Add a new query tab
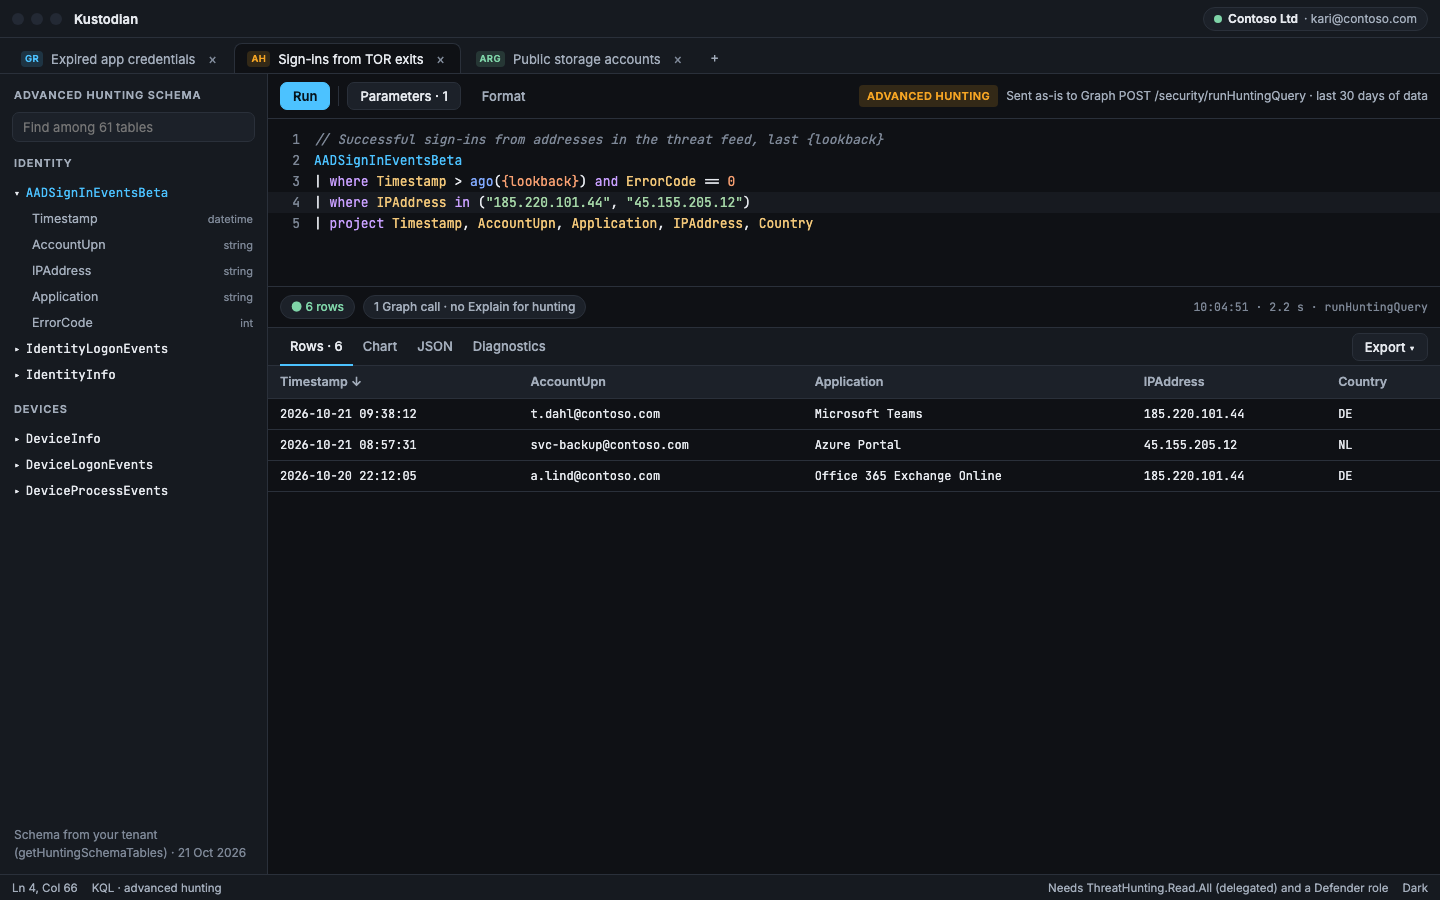The image size is (1440, 900). (x=714, y=59)
